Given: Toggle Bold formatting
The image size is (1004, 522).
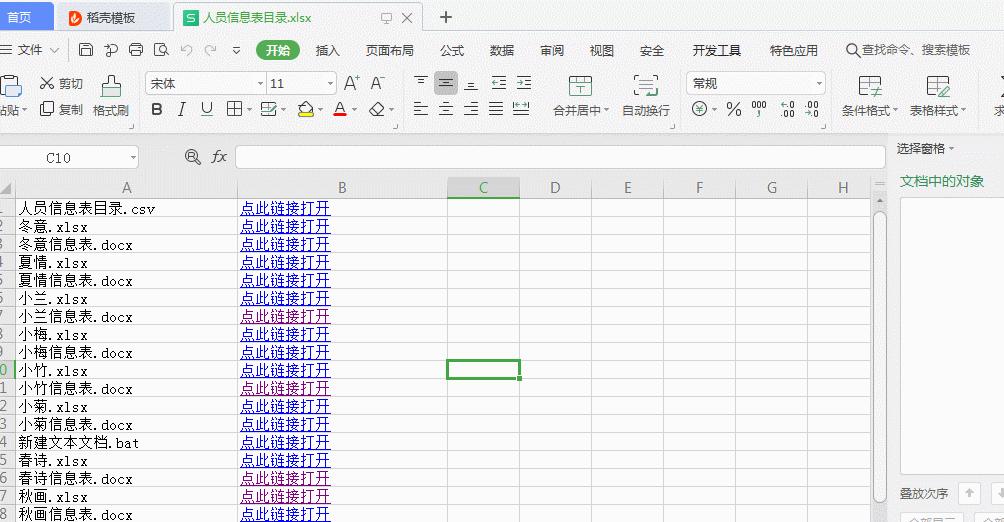Looking at the screenshot, I should tap(157, 110).
